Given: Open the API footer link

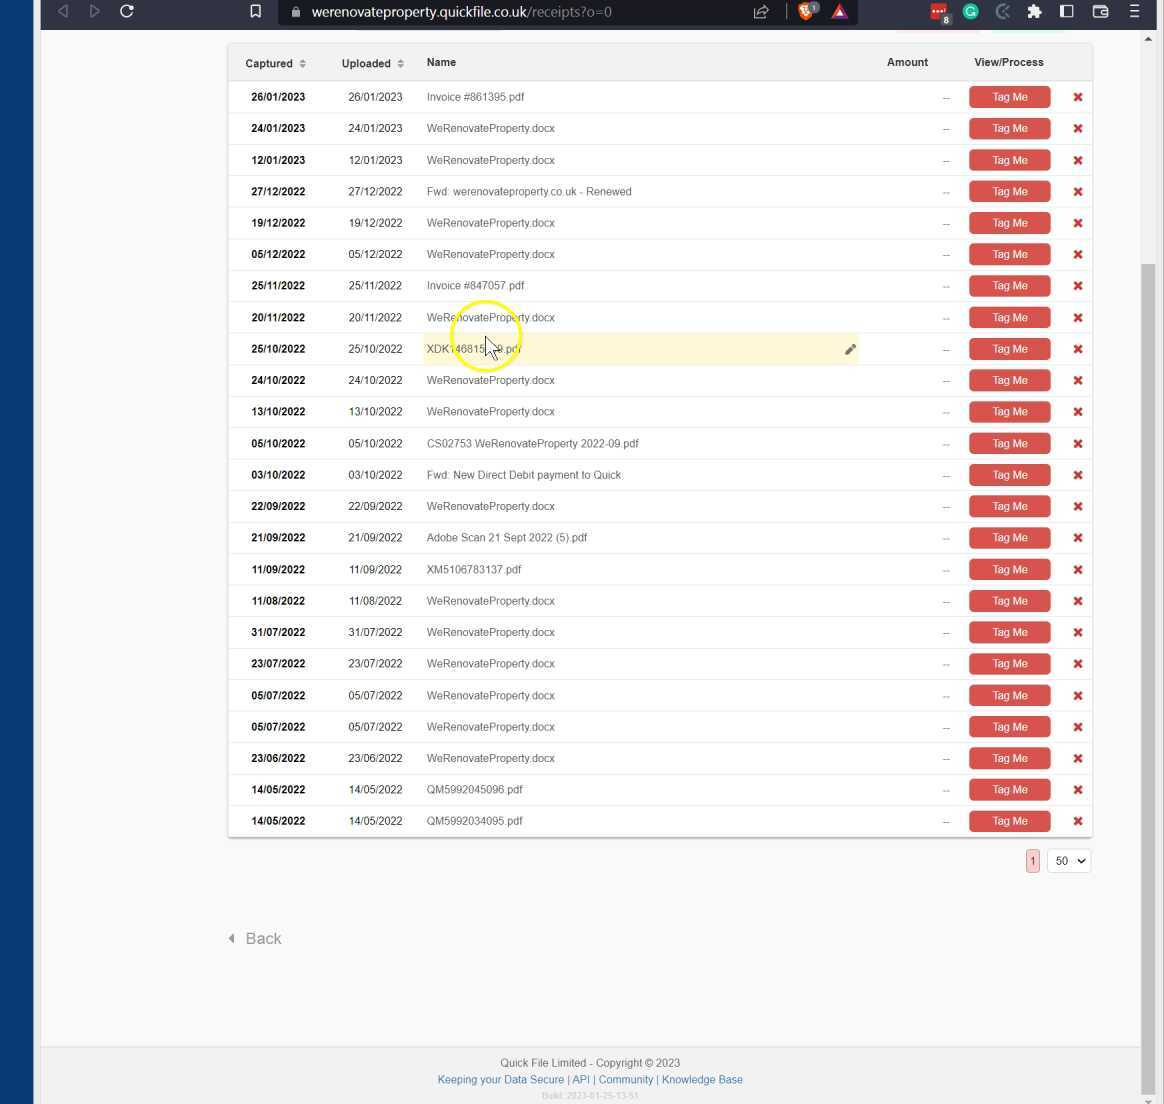Looking at the screenshot, I should [x=581, y=1080].
